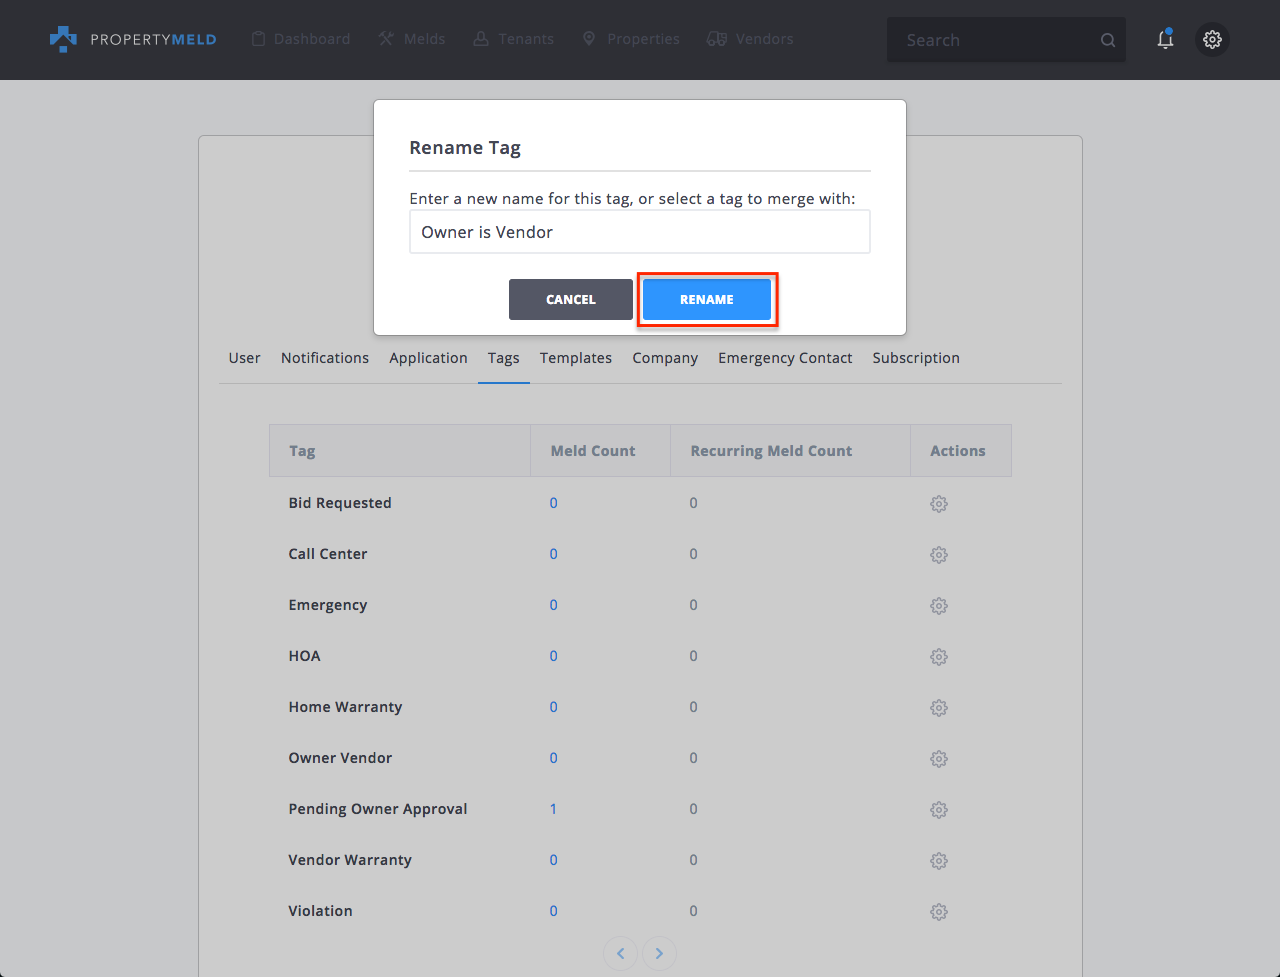Open the Vendors nav item

click(750, 39)
